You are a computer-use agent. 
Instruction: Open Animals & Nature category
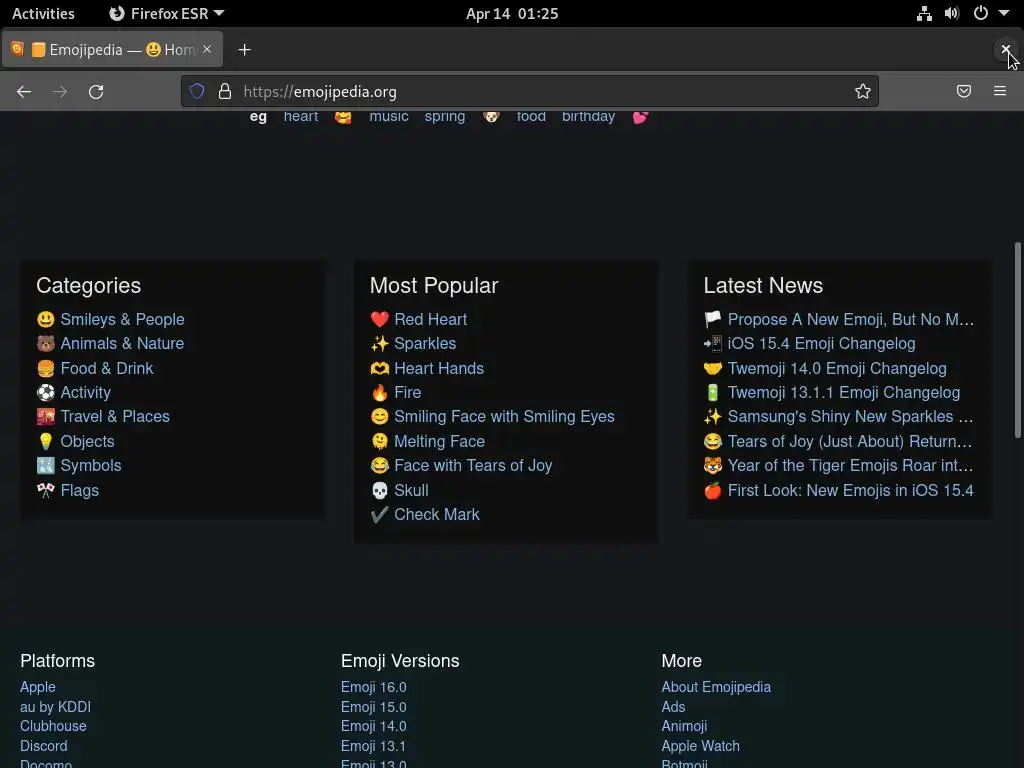tap(122, 344)
